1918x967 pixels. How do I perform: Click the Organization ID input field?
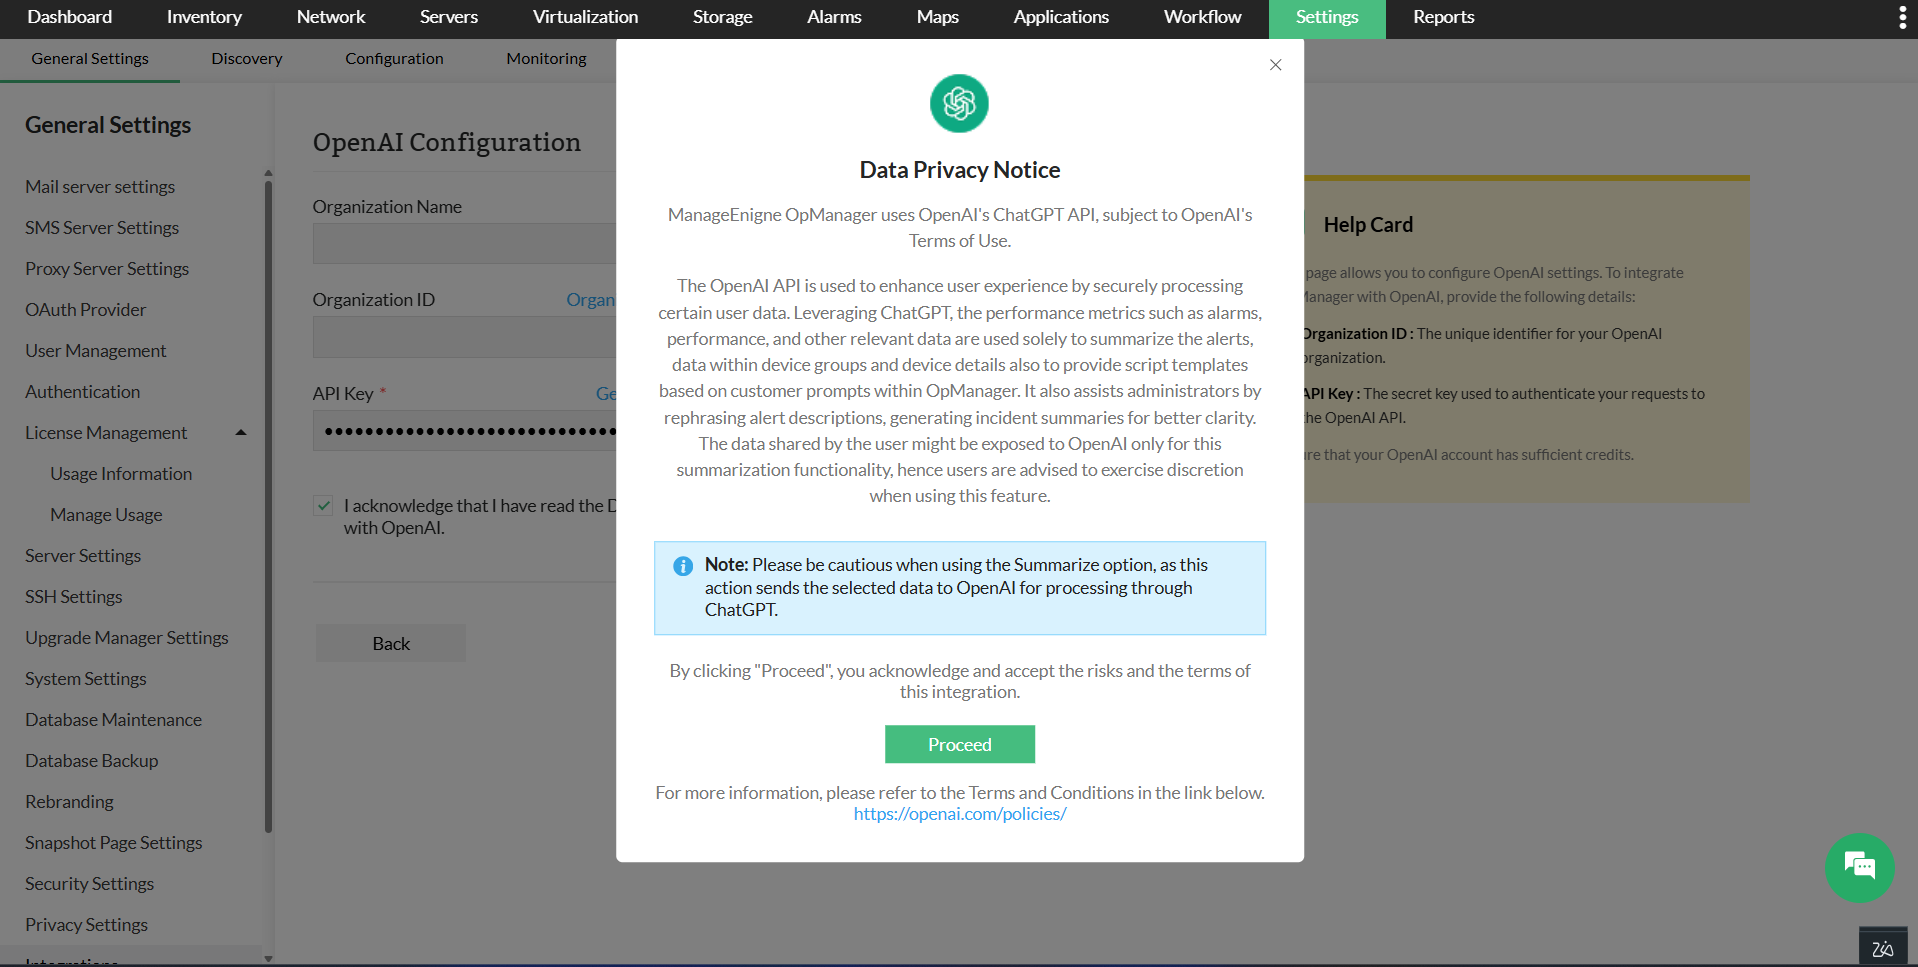464,337
